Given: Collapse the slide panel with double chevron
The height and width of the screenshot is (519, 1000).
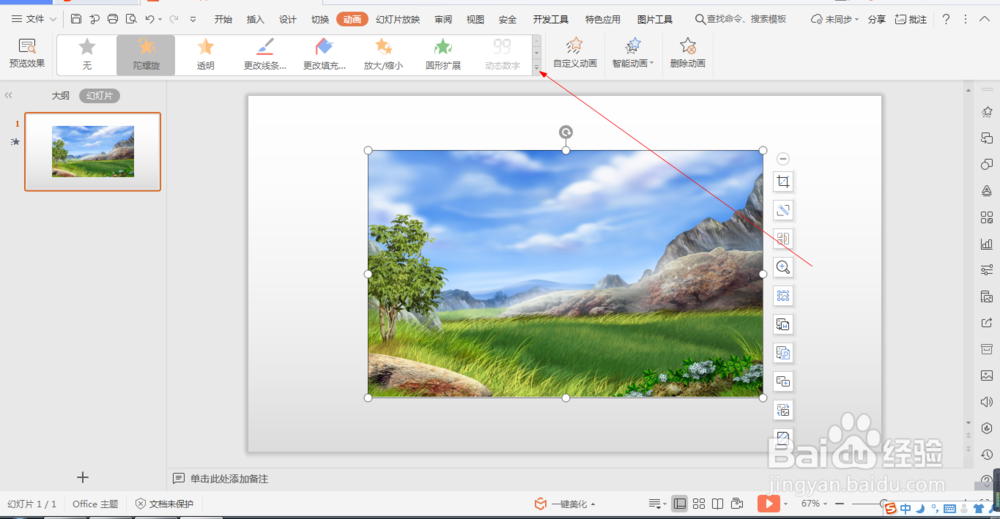Looking at the screenshot, I should [x=8, y=95].
